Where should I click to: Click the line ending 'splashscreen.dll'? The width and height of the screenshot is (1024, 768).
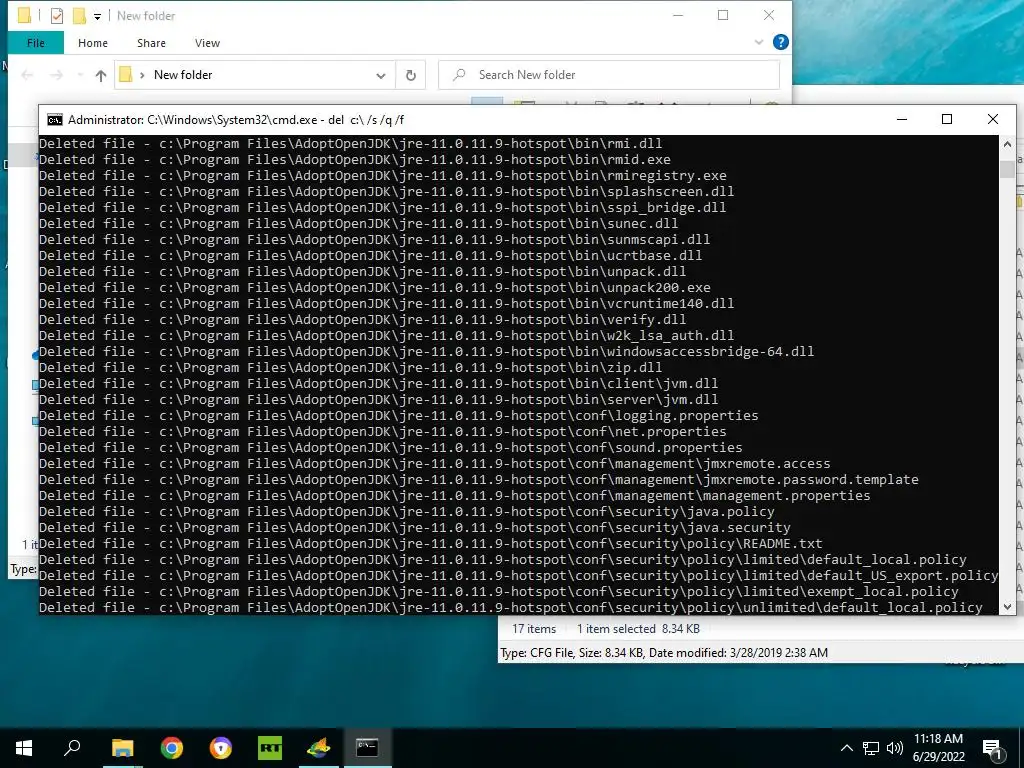(387, 191)
